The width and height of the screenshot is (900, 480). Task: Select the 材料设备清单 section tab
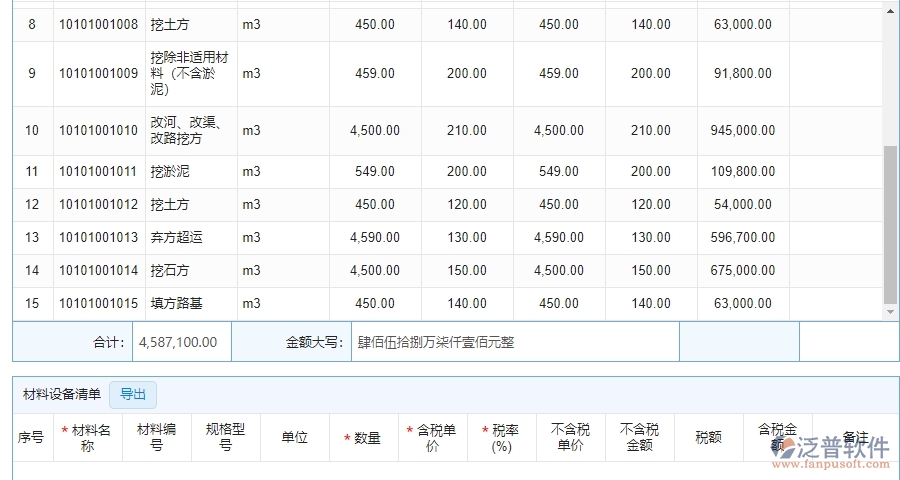coord(62,394)
